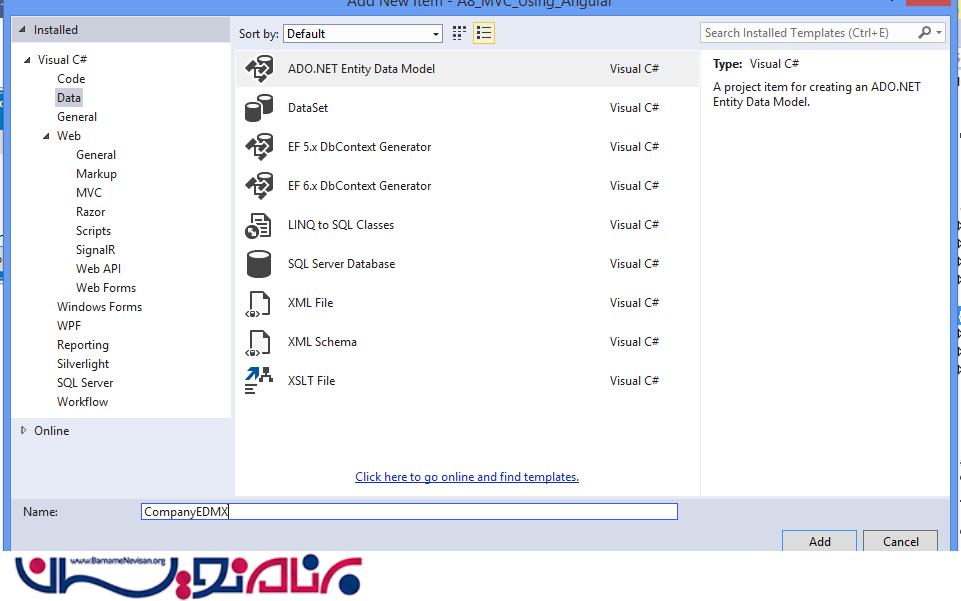The image size is (961, 601).
Task: Select General under Web
Action: pyautogui.click(x=96, y=154)
